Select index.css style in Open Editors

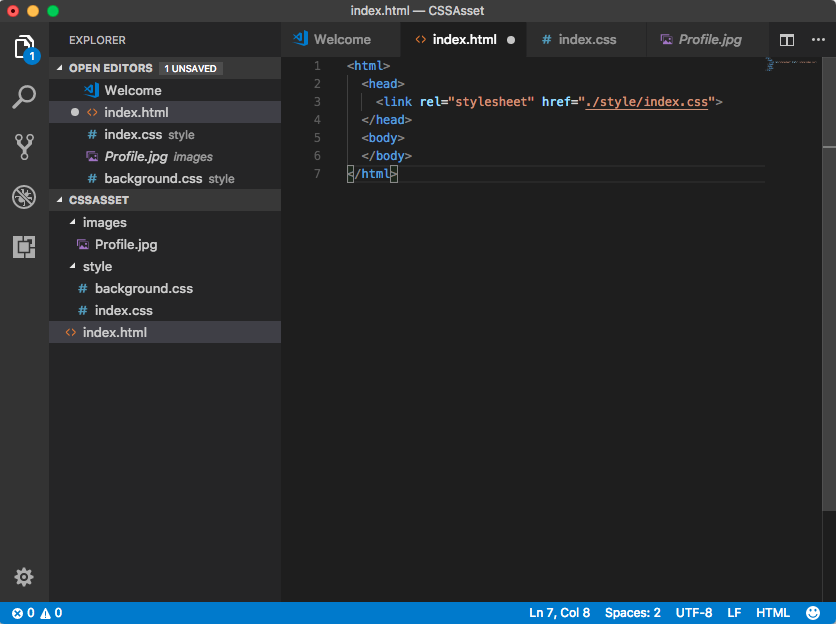[165, 134]
